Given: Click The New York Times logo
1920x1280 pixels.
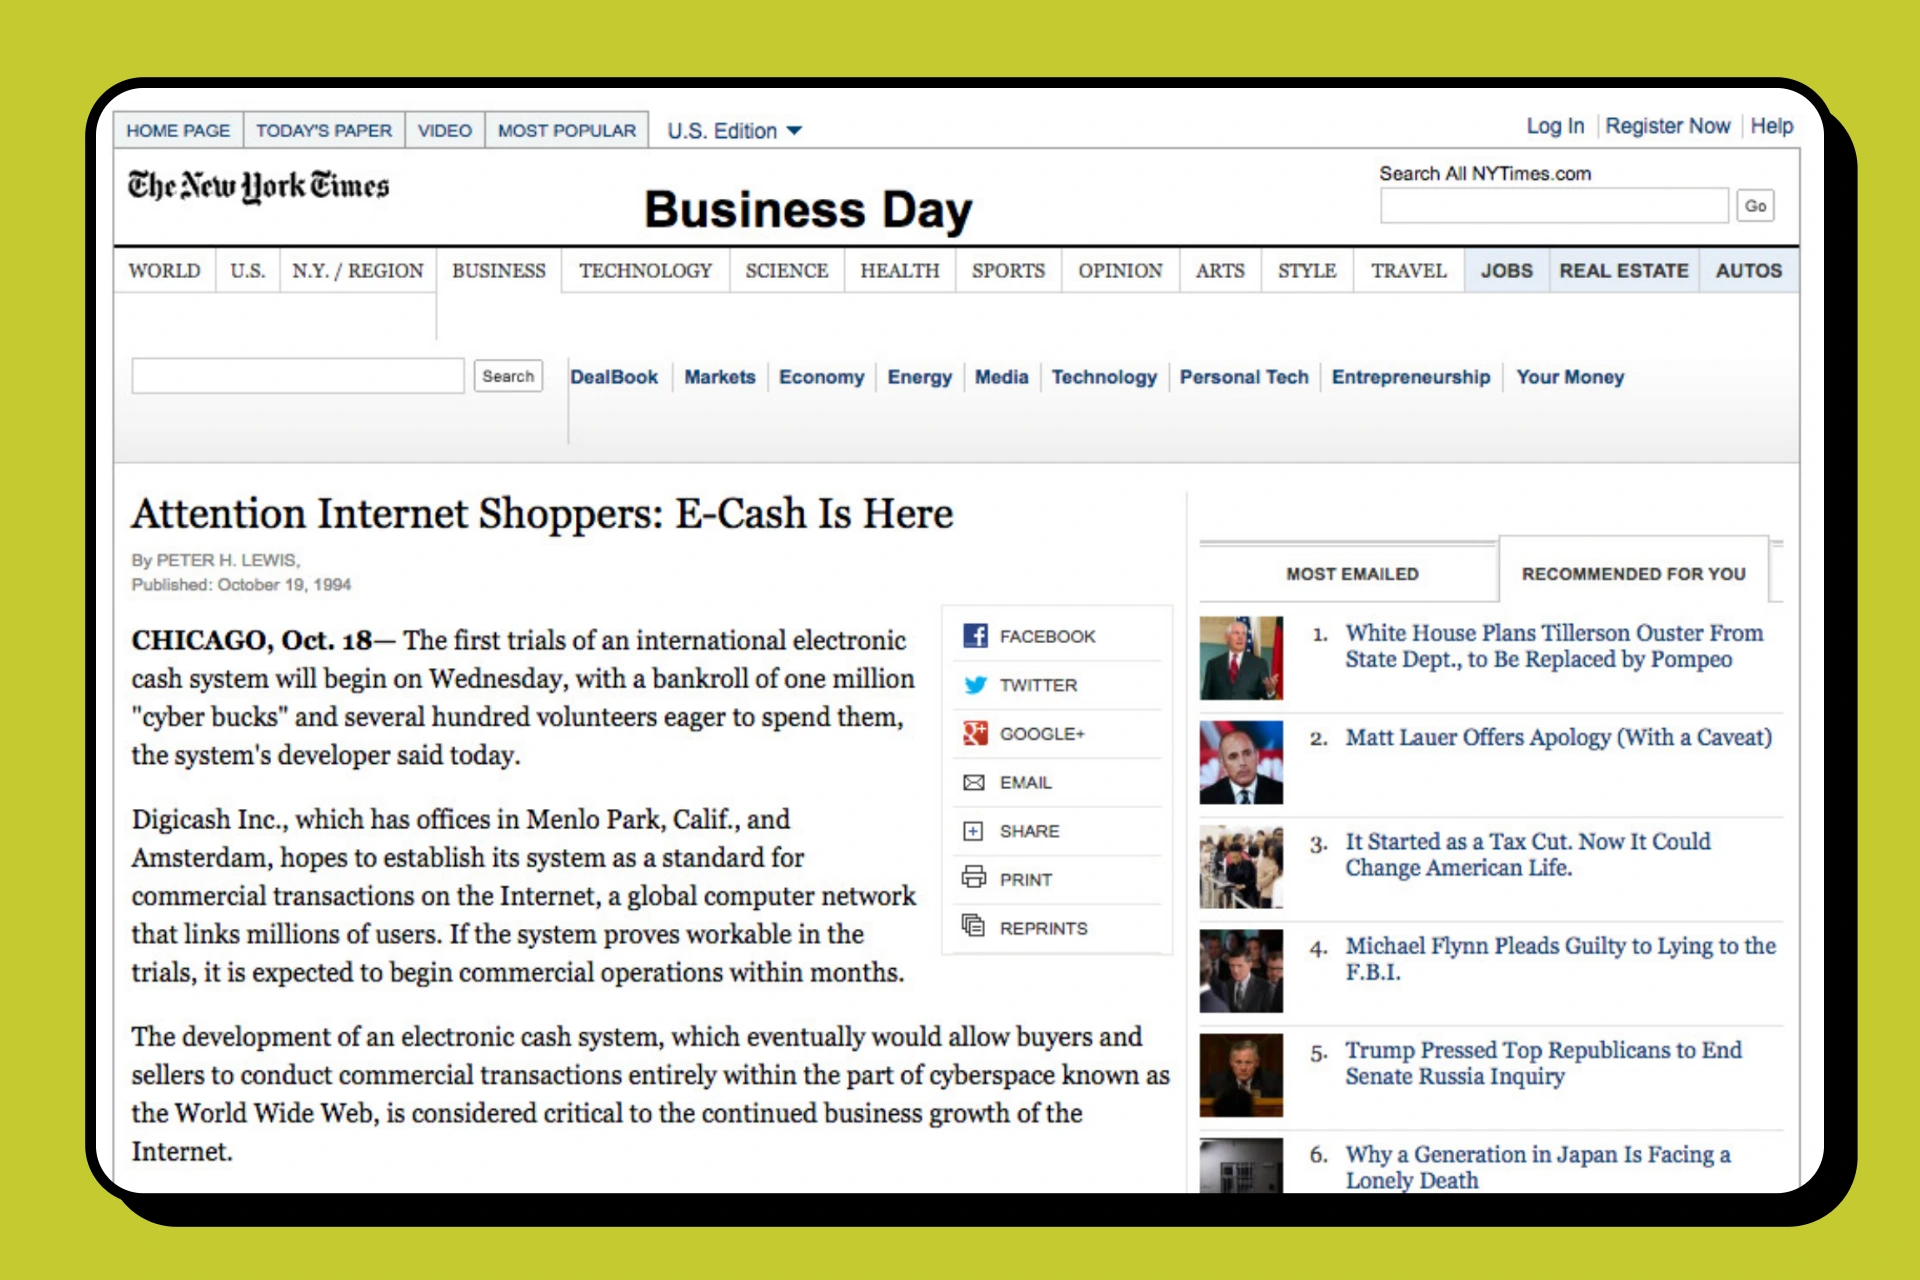Looking at the screenshot, I should click(x=258, y=186).
